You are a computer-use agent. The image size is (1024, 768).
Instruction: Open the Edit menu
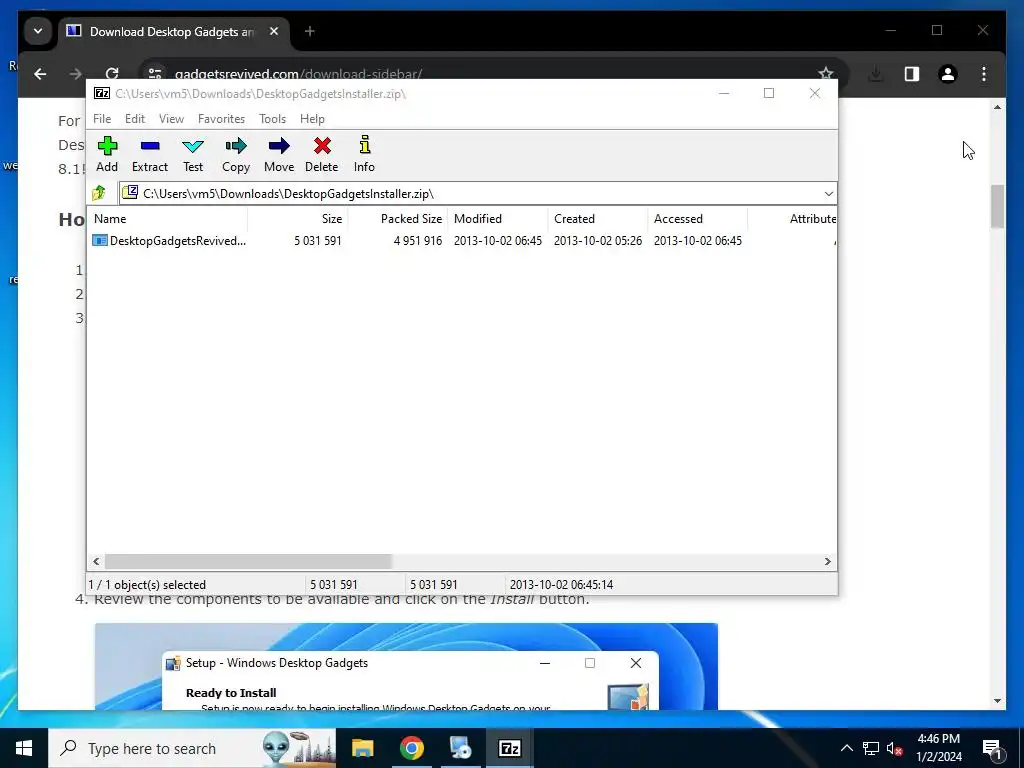(x=135, y=119)
